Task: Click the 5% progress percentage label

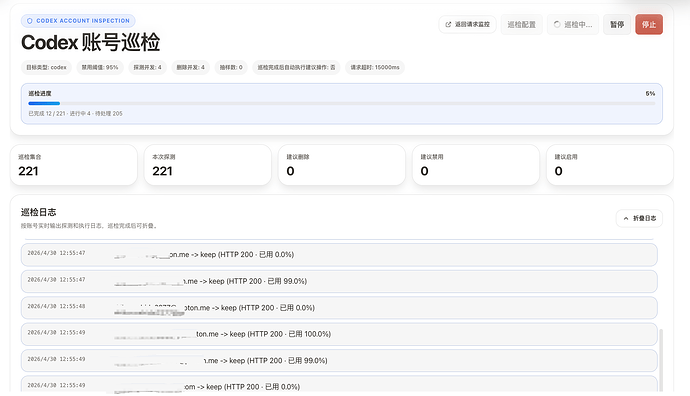Action: point(650,93)
